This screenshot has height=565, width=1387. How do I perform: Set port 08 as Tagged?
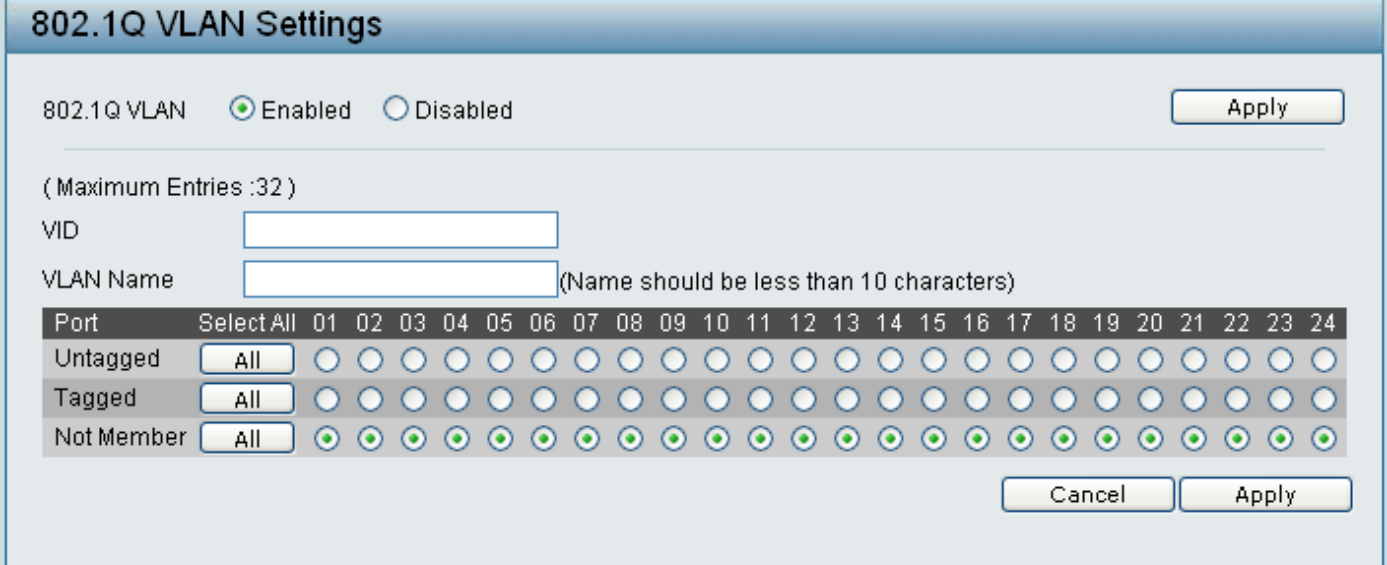tap(629, 399)
